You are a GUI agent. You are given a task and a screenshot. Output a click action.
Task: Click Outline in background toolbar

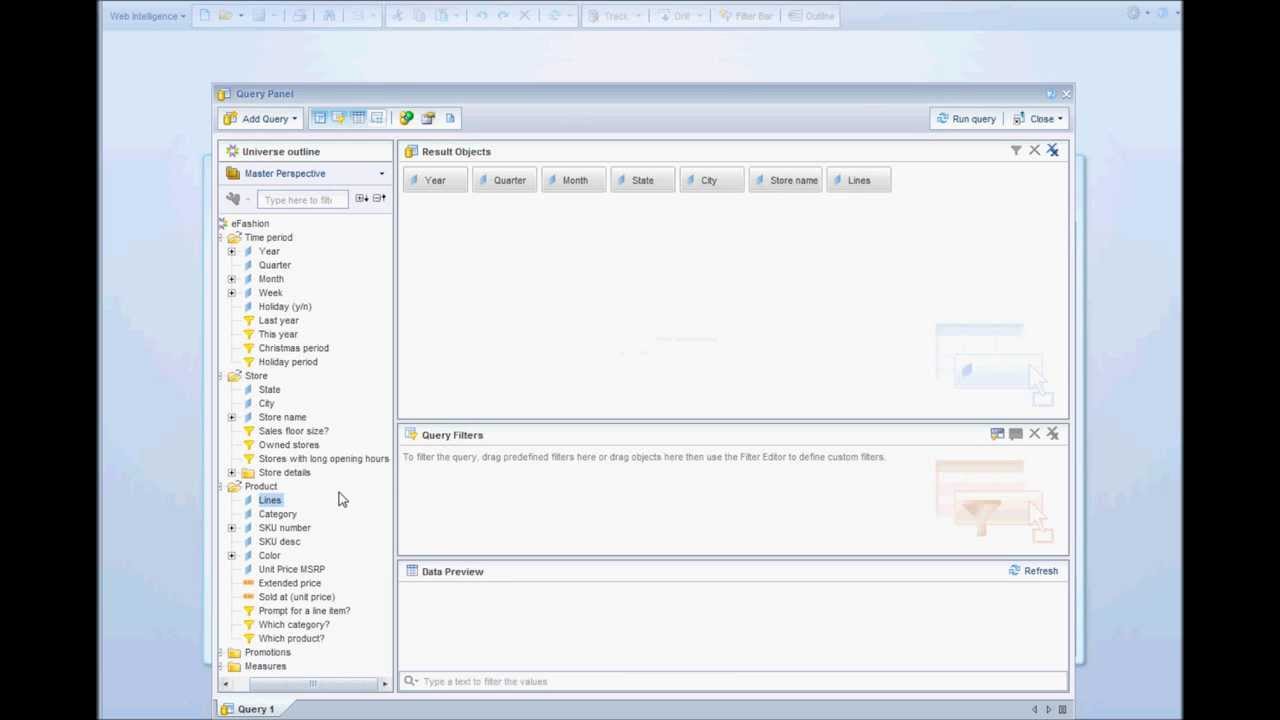[811, 16]
